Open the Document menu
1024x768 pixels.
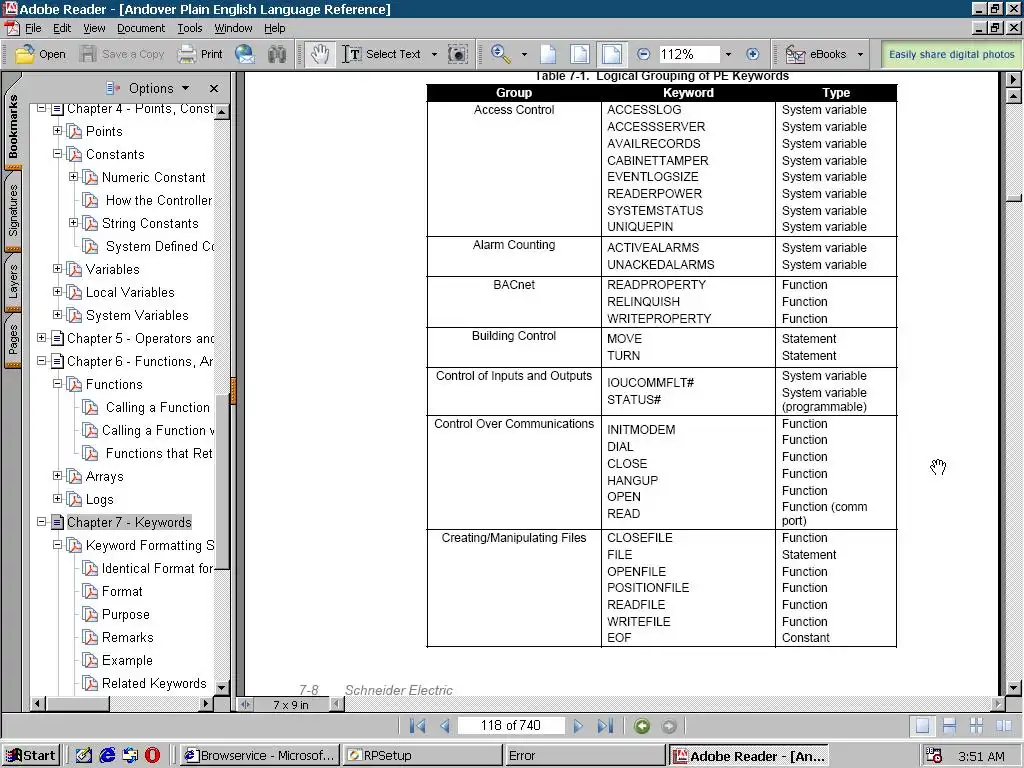pyautogui.click(x=141, y=28)
